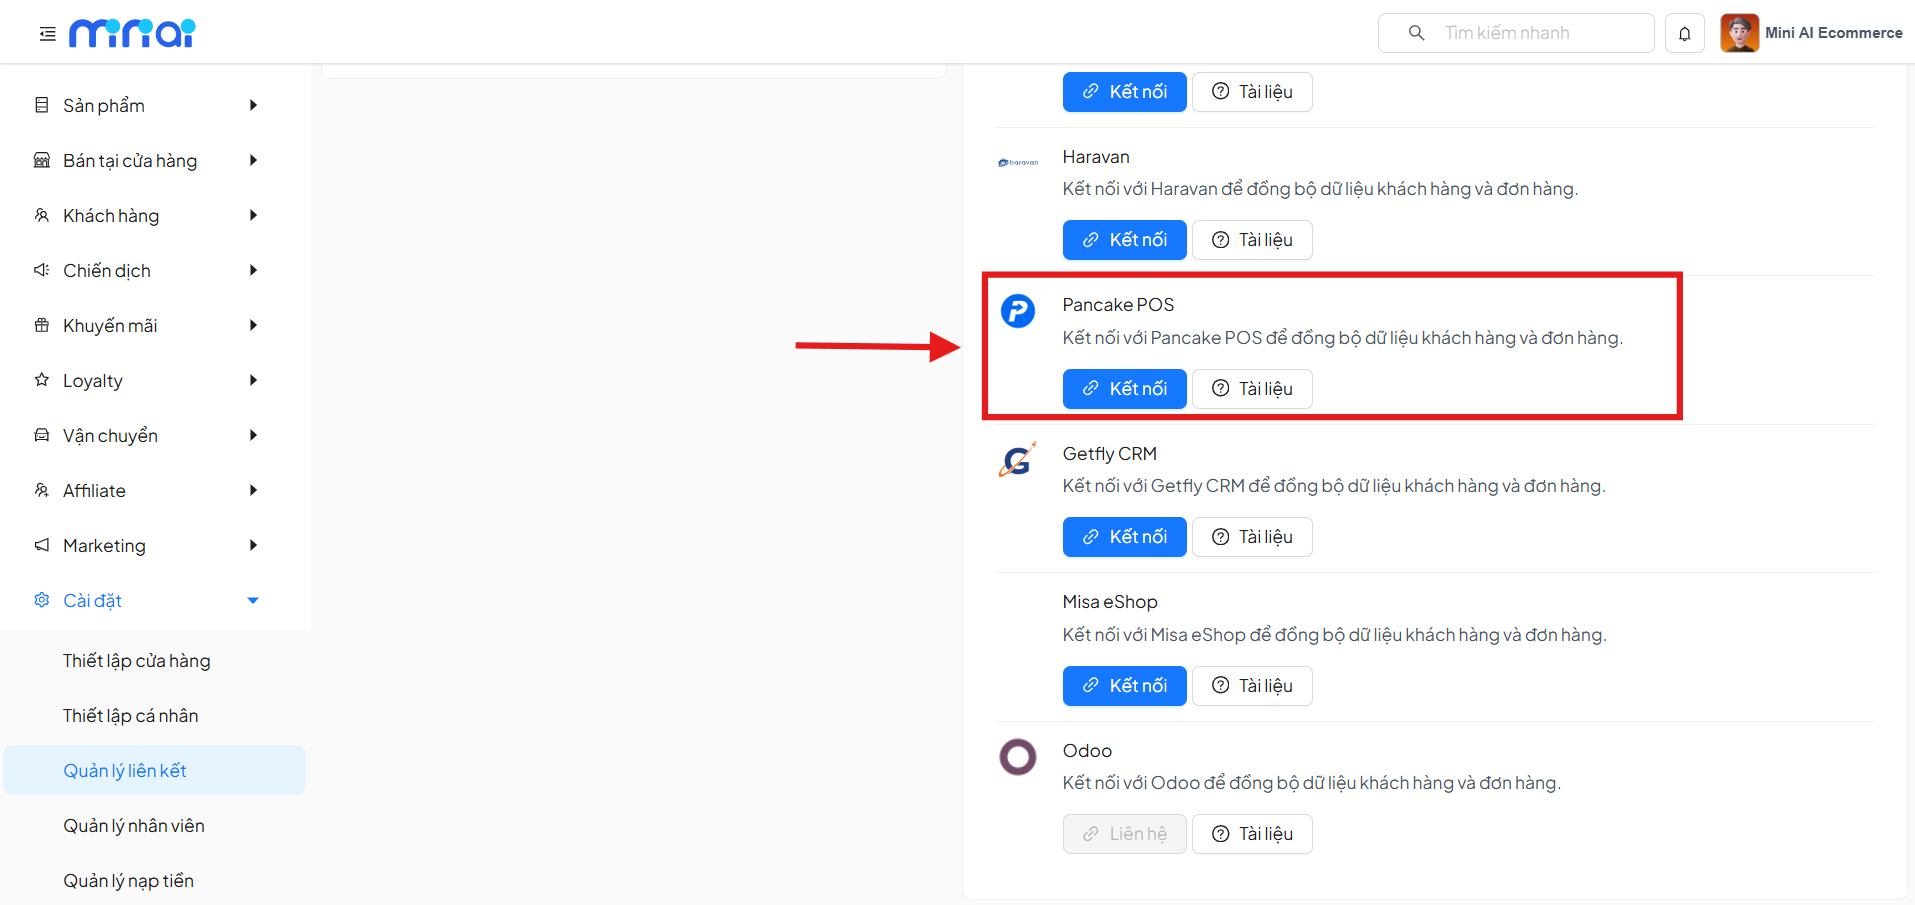This screenshot has height=905, width=1915.
Task: Click the Odoo logo
Action: point(1017,757)
